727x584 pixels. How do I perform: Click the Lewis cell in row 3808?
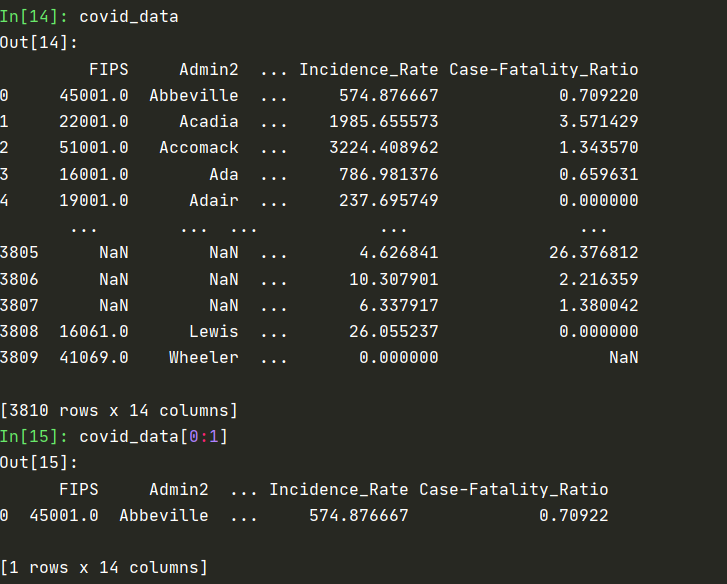pyautogui.click(x=213, y=331)
